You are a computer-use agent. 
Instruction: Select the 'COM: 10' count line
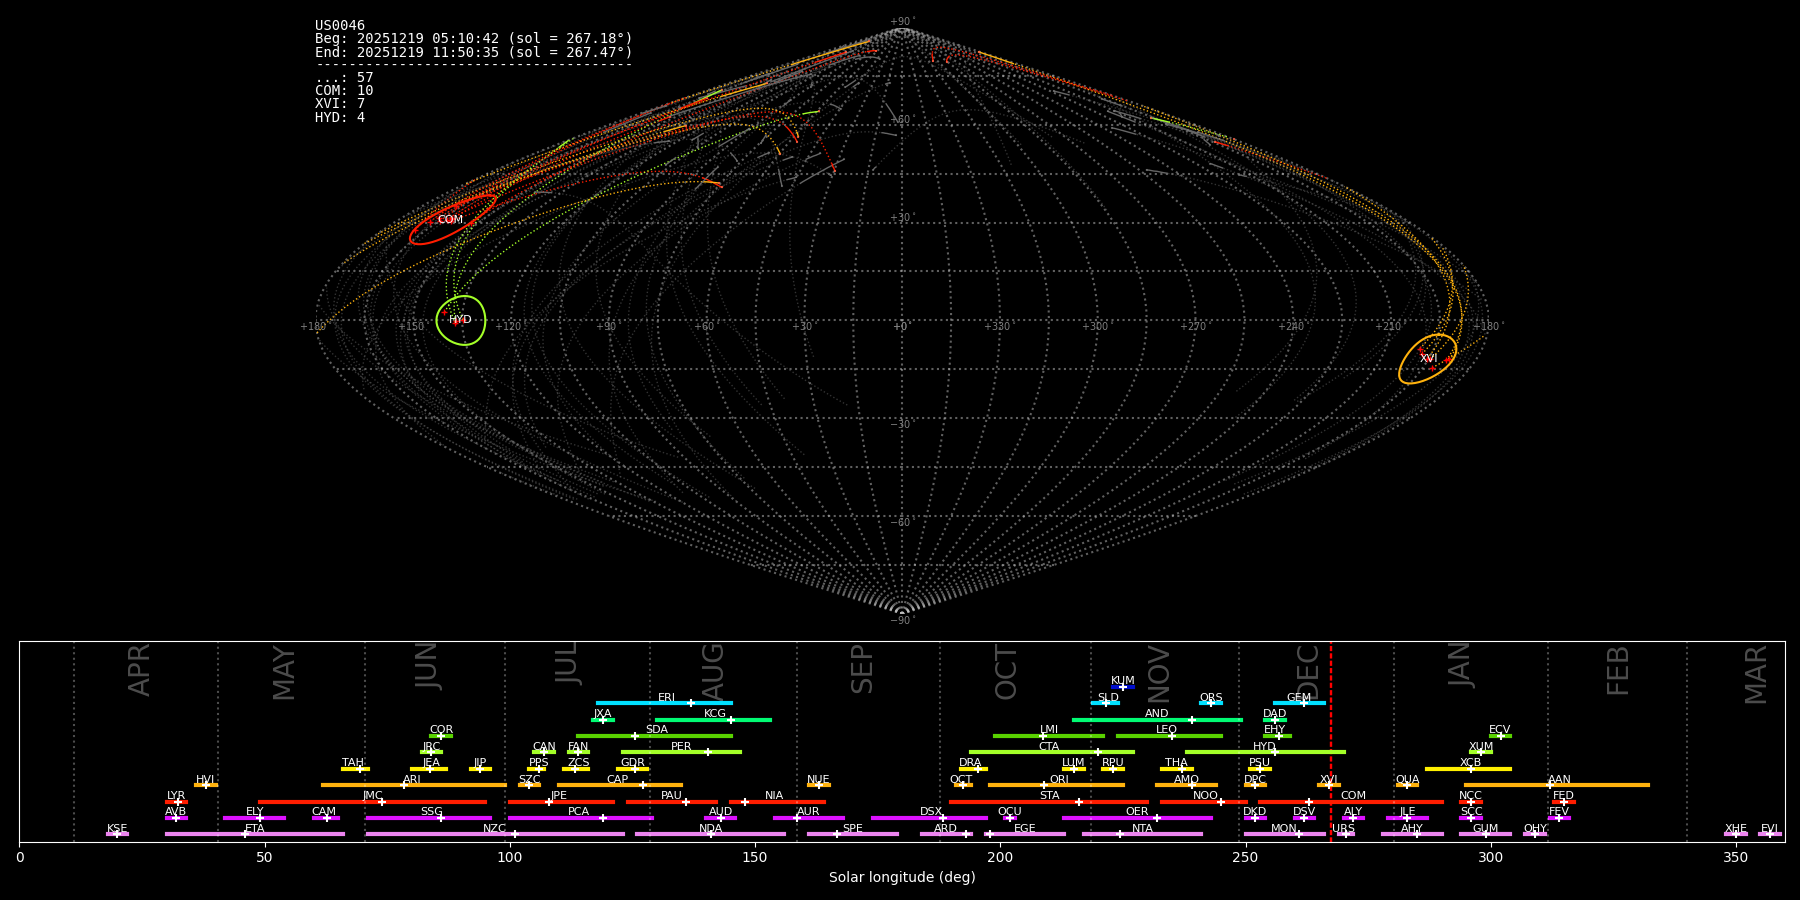click(x=344, y=91)
